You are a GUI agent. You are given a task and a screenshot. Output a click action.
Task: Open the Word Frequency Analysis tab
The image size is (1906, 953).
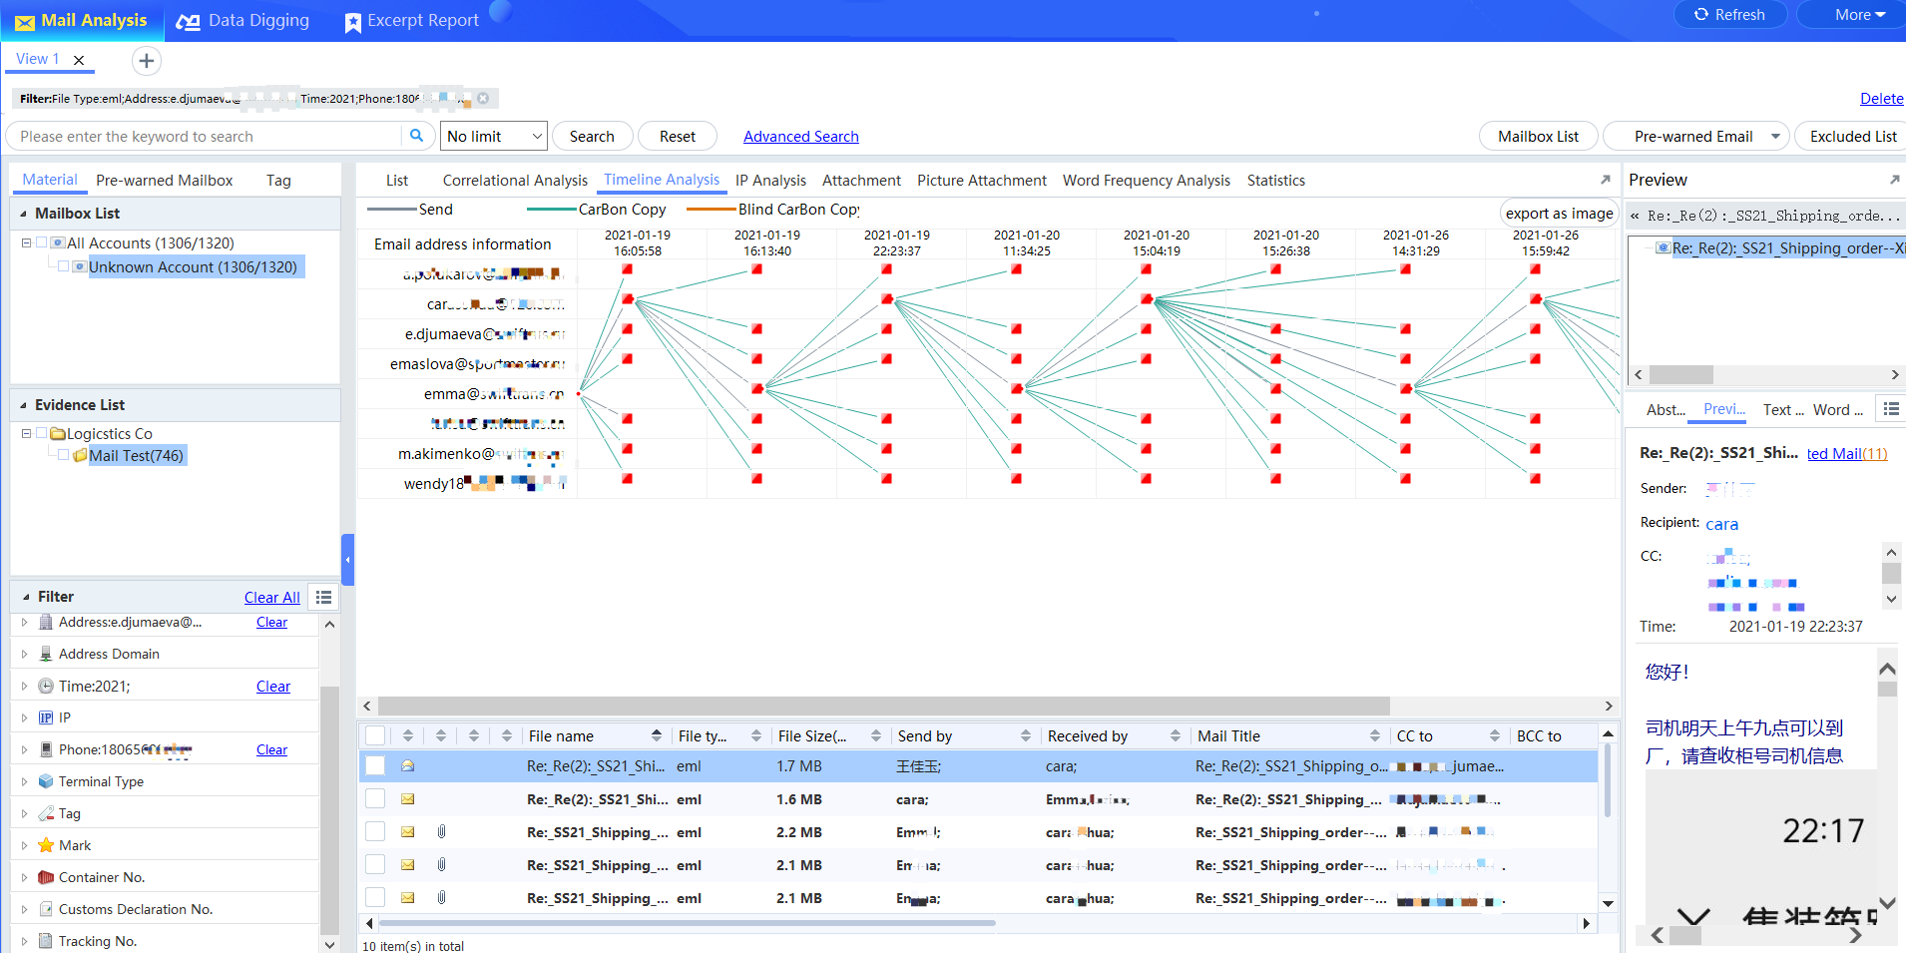pyautogui.click(x=1146, y=180)
